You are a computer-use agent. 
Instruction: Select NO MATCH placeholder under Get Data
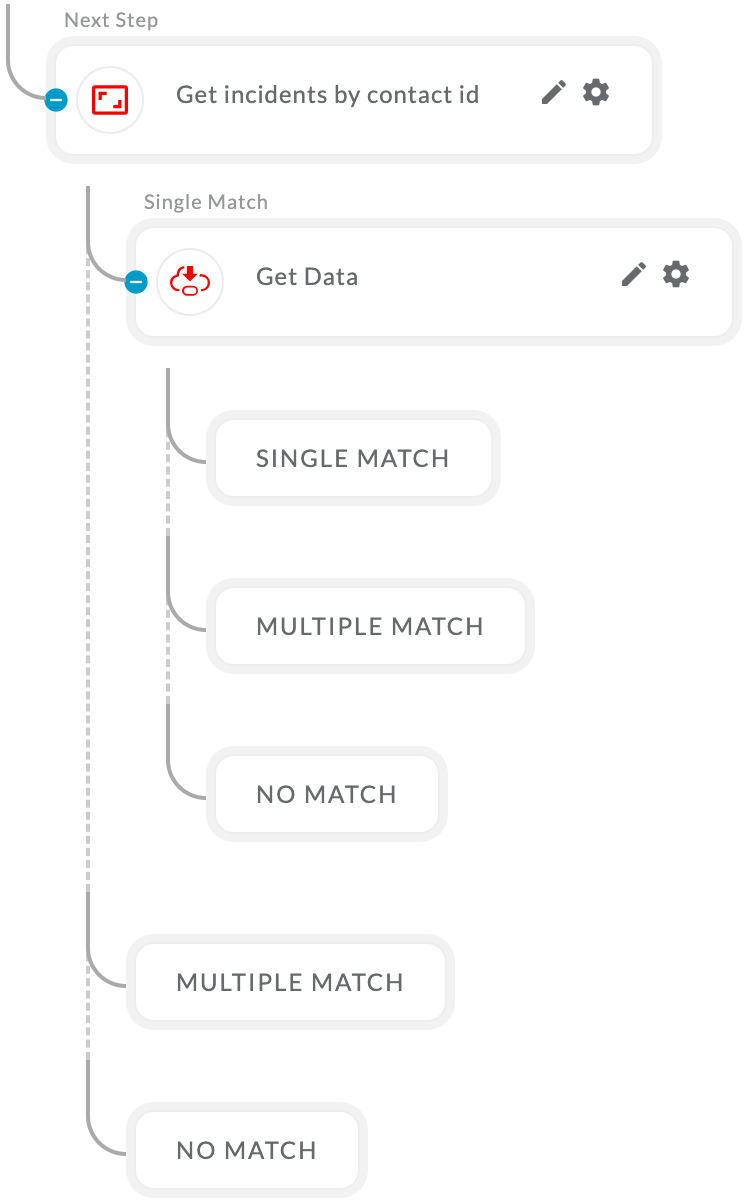pyautogui.click(x=327, y=794)
